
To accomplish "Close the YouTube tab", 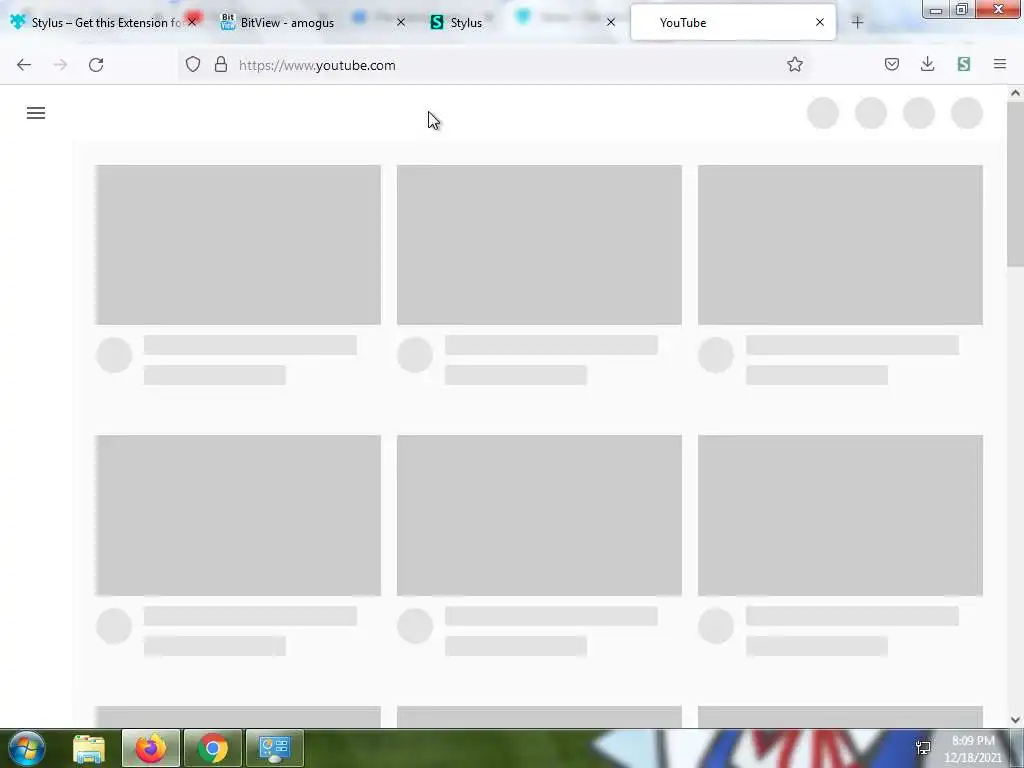I will [820, 22].
